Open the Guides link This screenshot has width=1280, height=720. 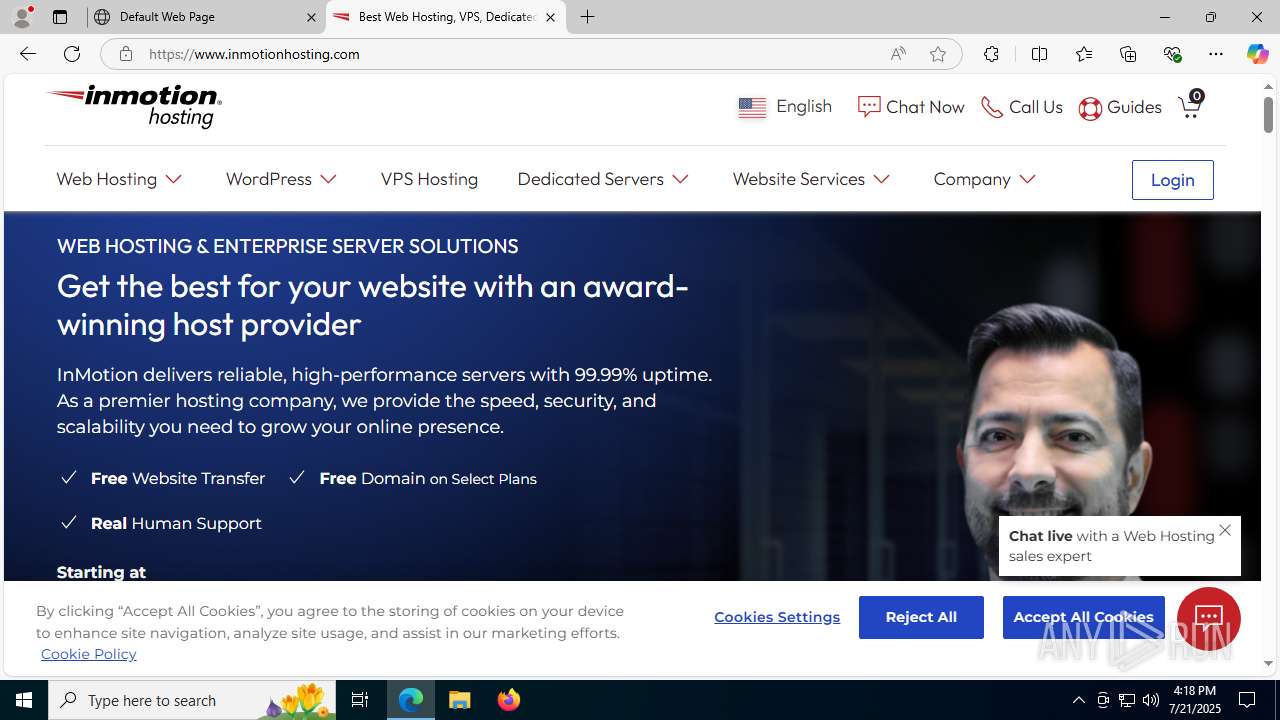1120,107
